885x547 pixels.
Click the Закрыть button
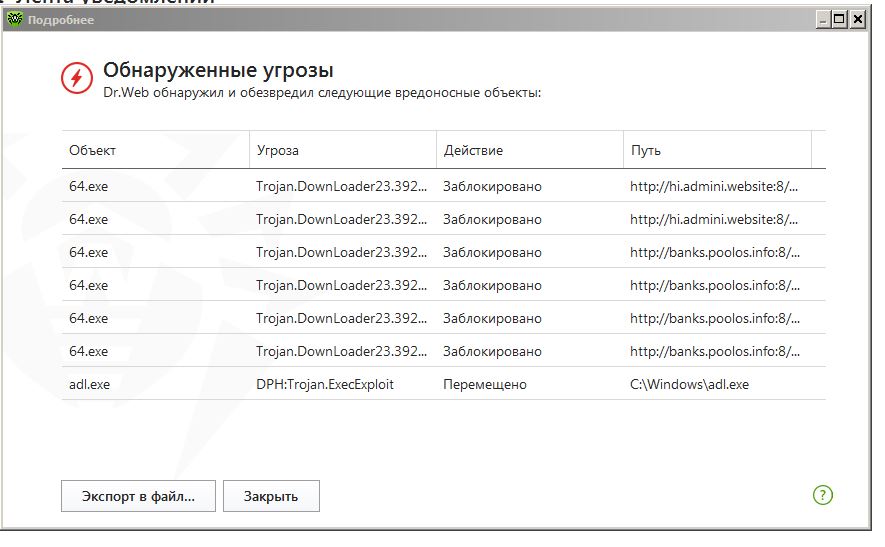pos(271,496)
